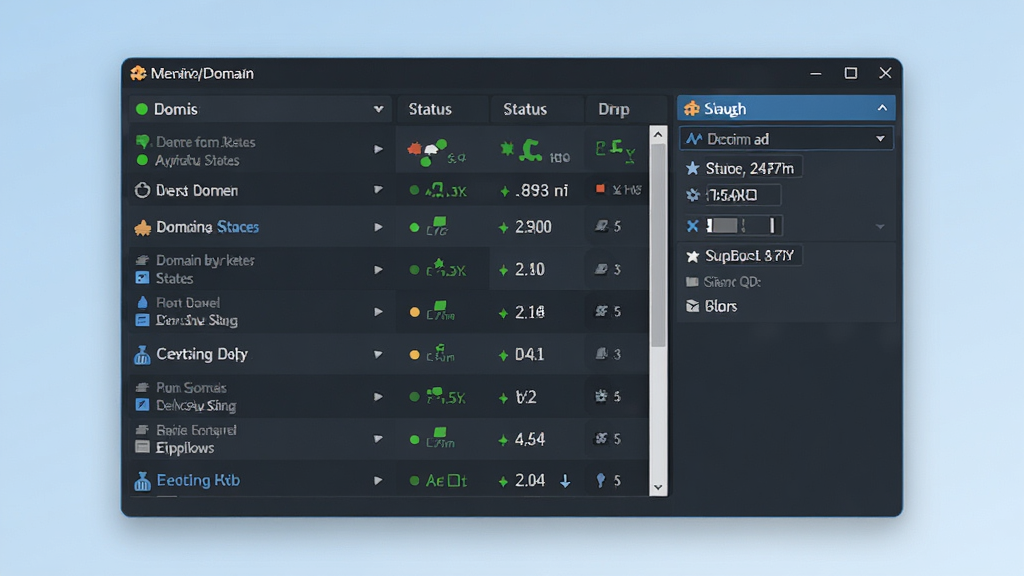Image resolution: width=1024 pixels, height=576 pixels.
Task: Click the red square icon in Derst Domen row
Action: tap(600, 189)
